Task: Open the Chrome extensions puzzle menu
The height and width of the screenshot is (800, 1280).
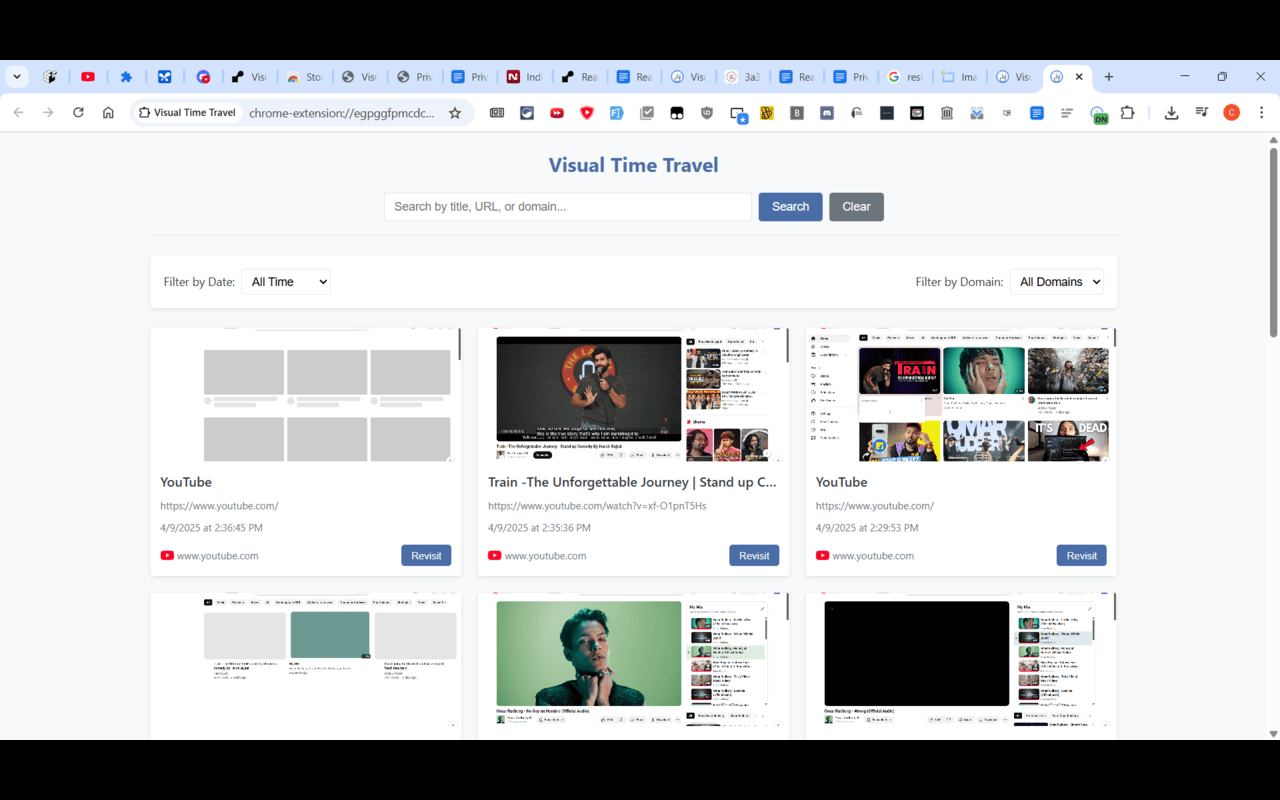Action: pos(1128,113)
